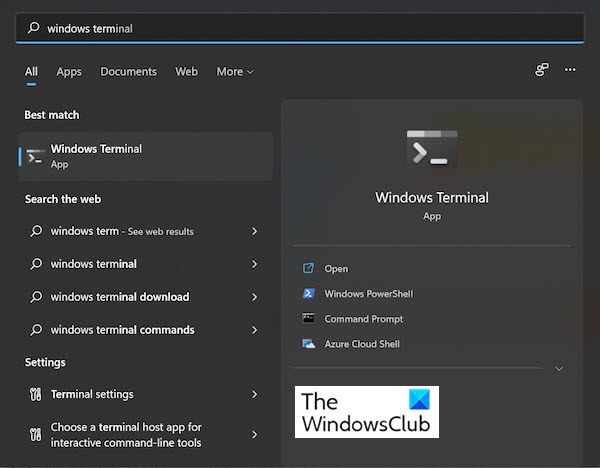
Task: Open the More dropdown filter
Action: (235, 72)
